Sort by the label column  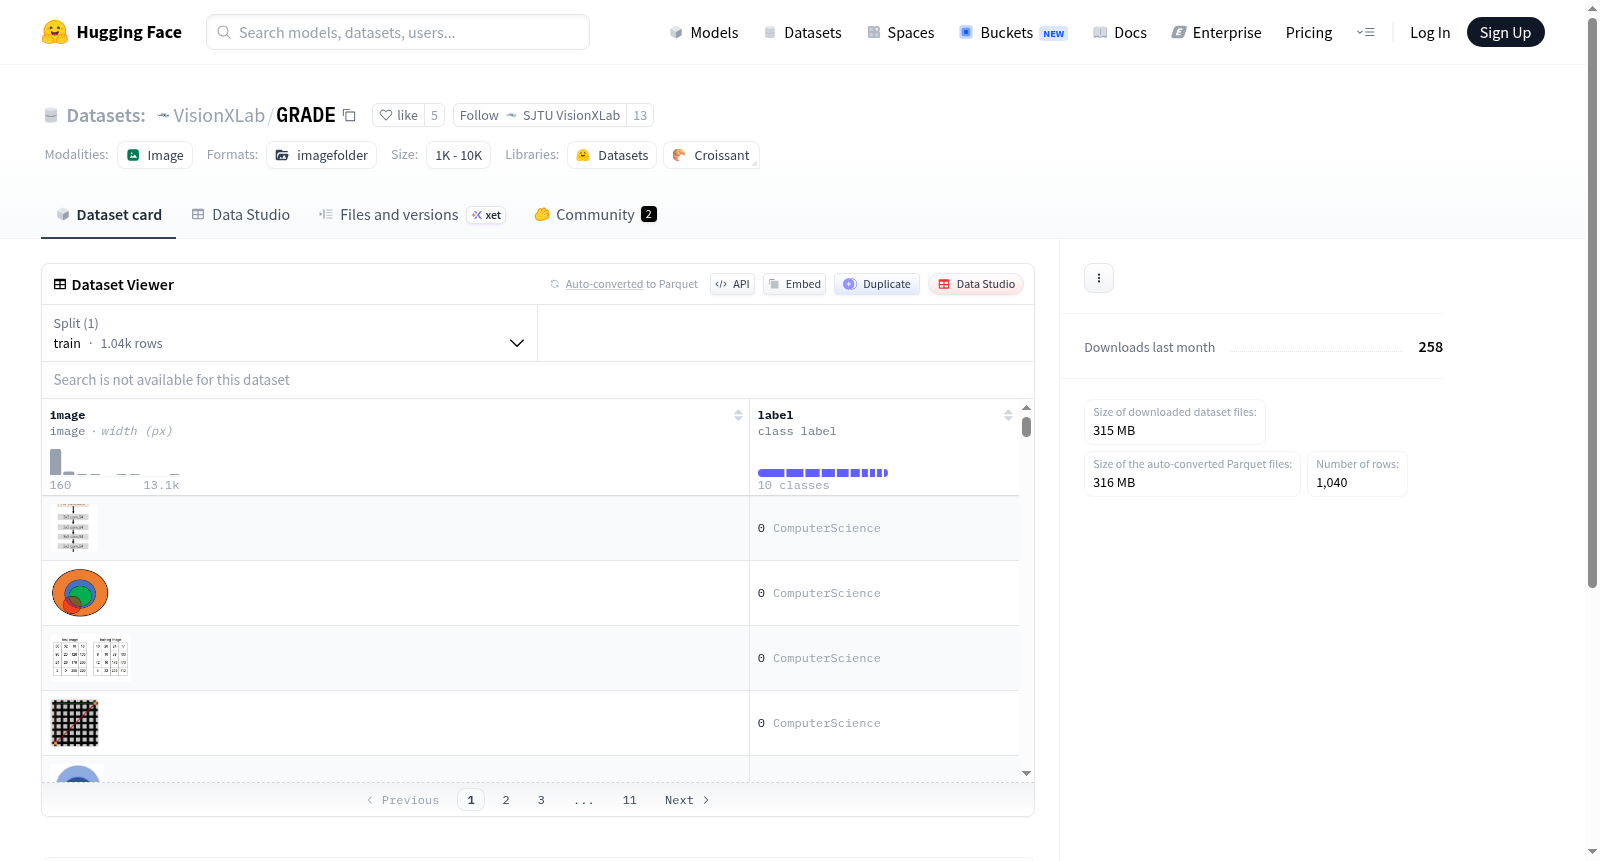point(1008,415)
